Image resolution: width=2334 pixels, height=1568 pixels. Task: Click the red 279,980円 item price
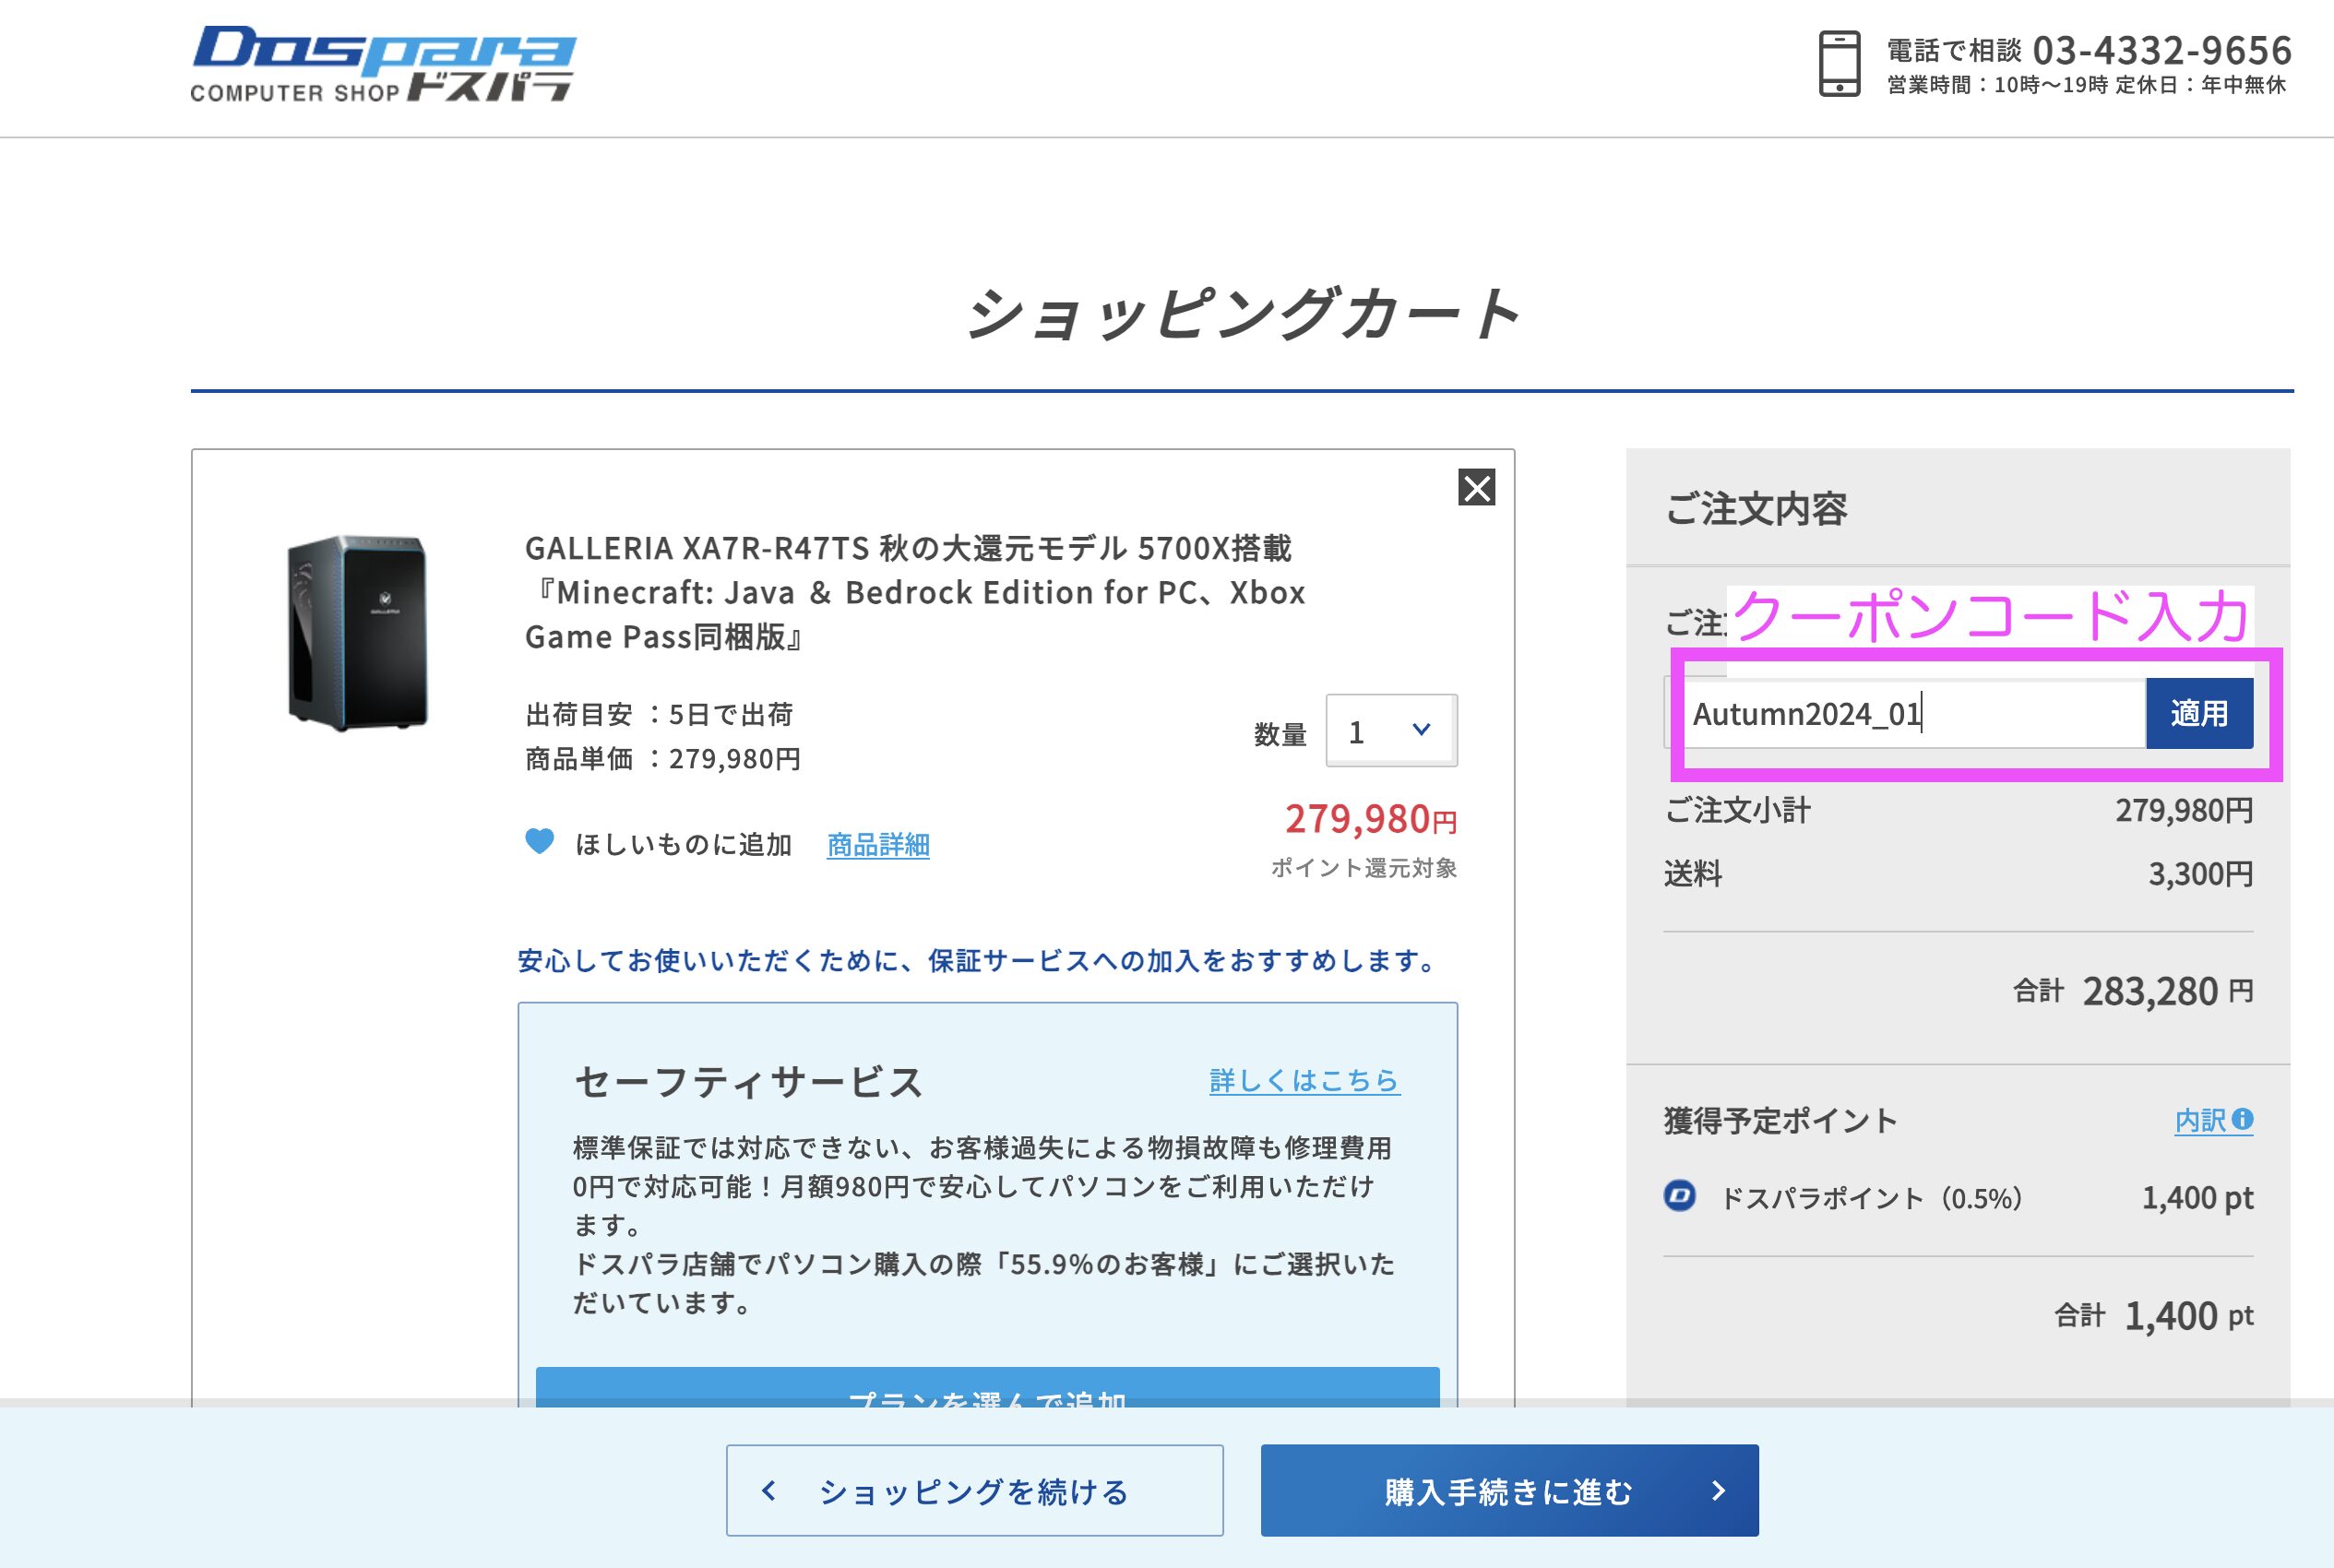pyautogui.click(x=1371, y=819)
